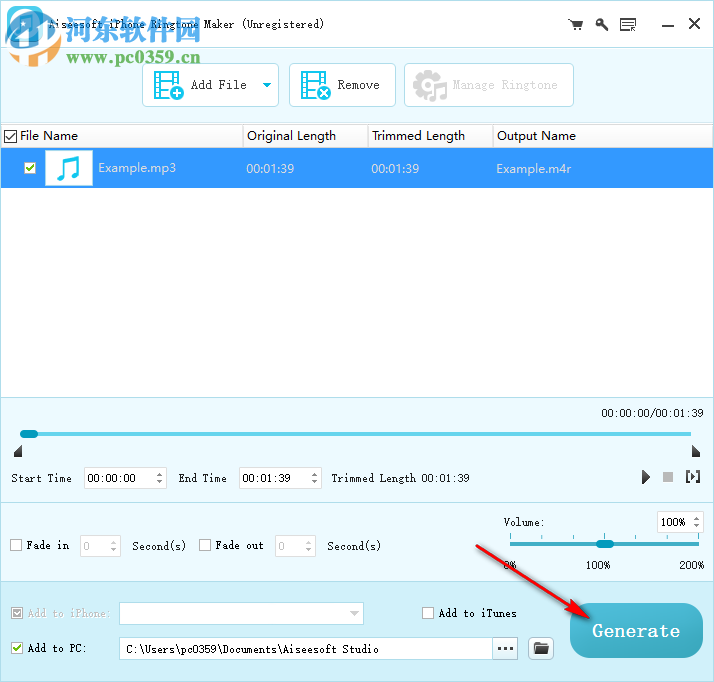Click the output folder path field
Screen dimensions: 714x682
306,648
